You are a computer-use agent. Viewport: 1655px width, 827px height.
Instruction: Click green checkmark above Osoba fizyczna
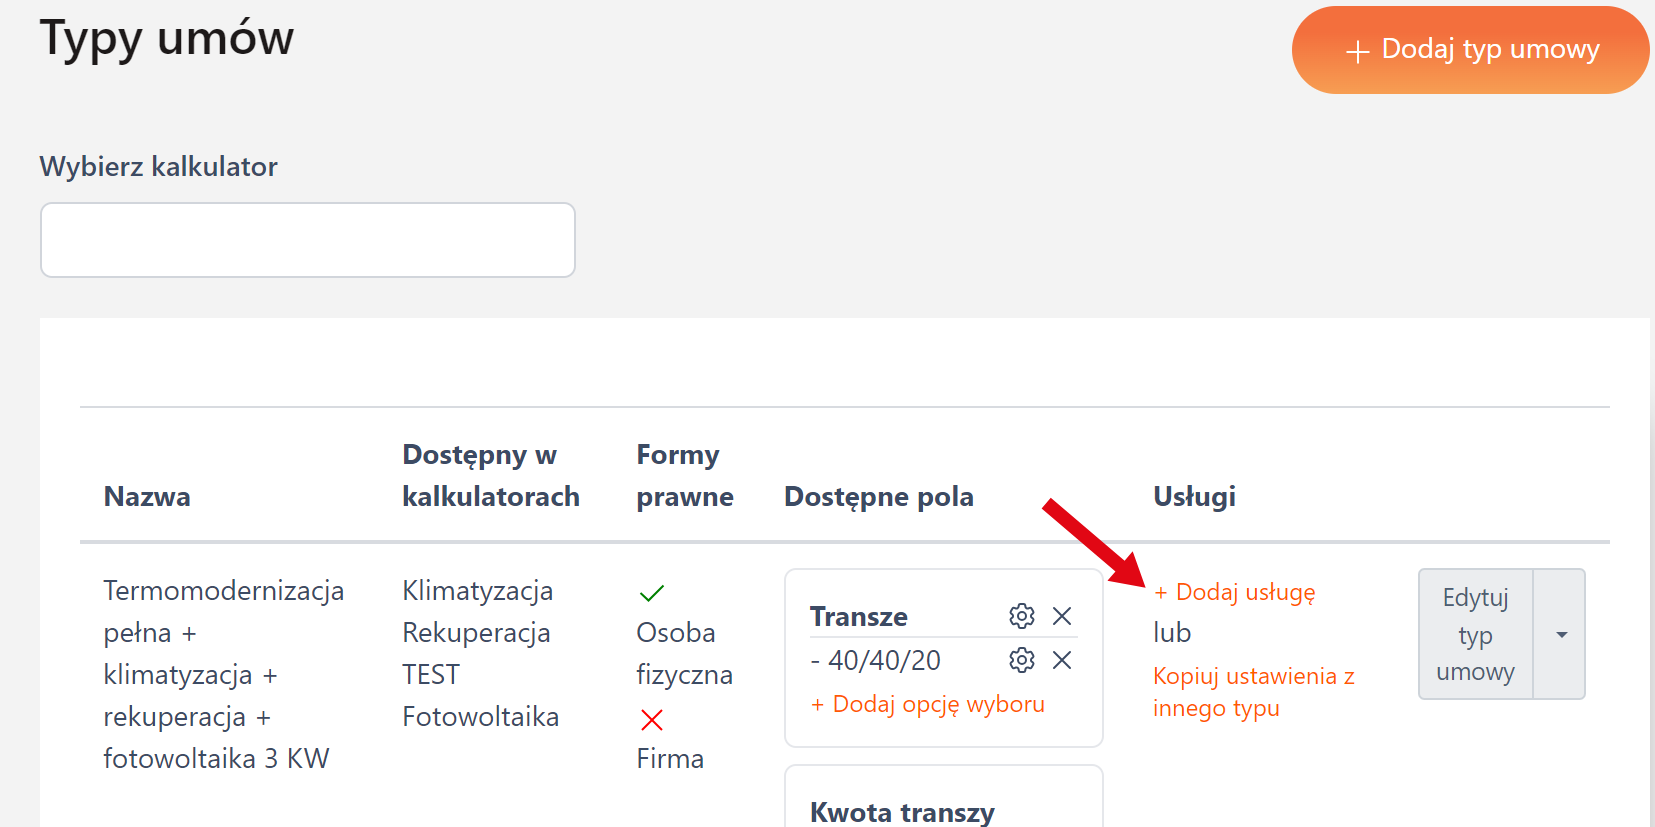(x=651, y=593)
